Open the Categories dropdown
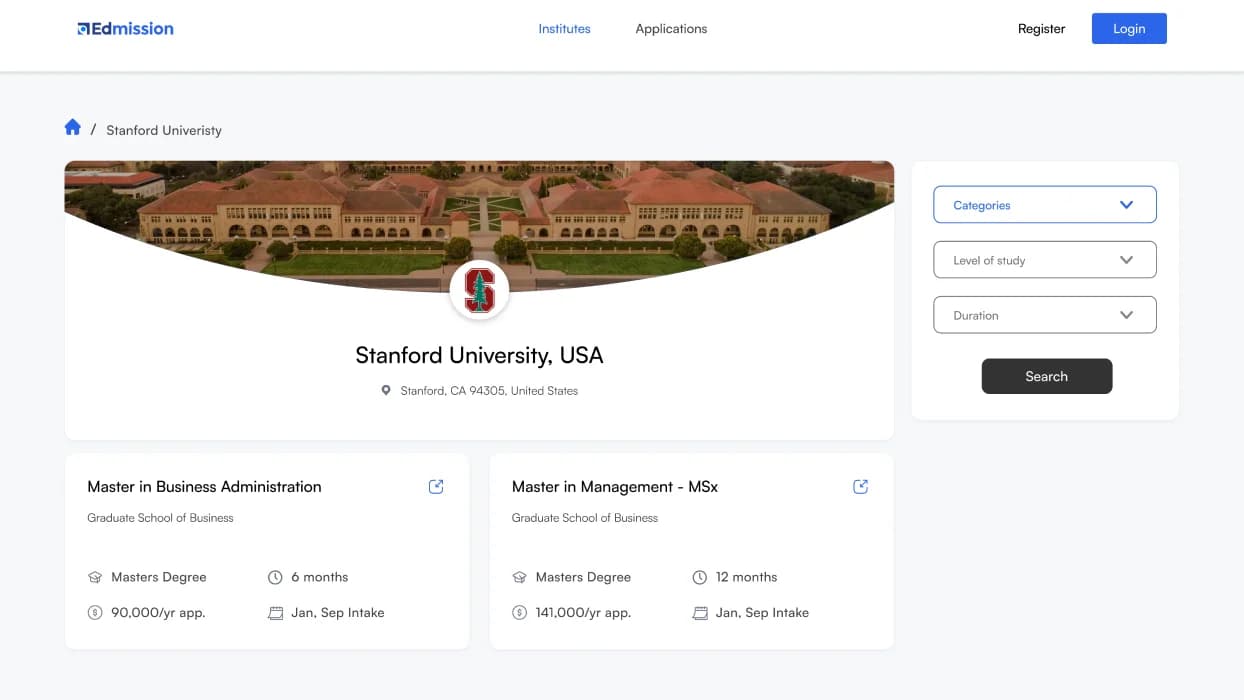 [x=1045, y=205]
